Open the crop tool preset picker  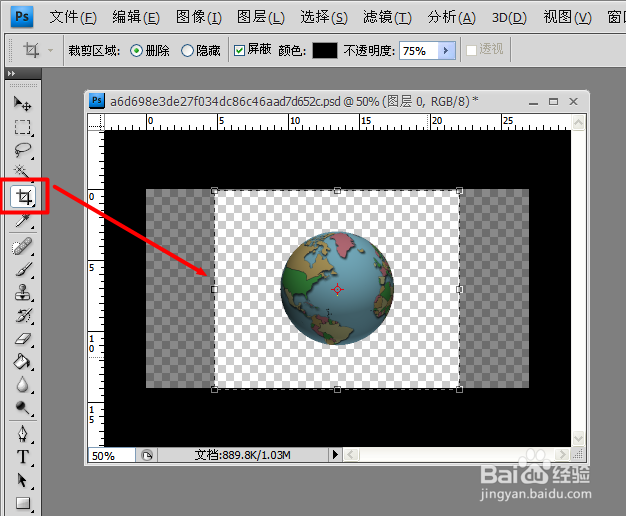pos(50,50)
